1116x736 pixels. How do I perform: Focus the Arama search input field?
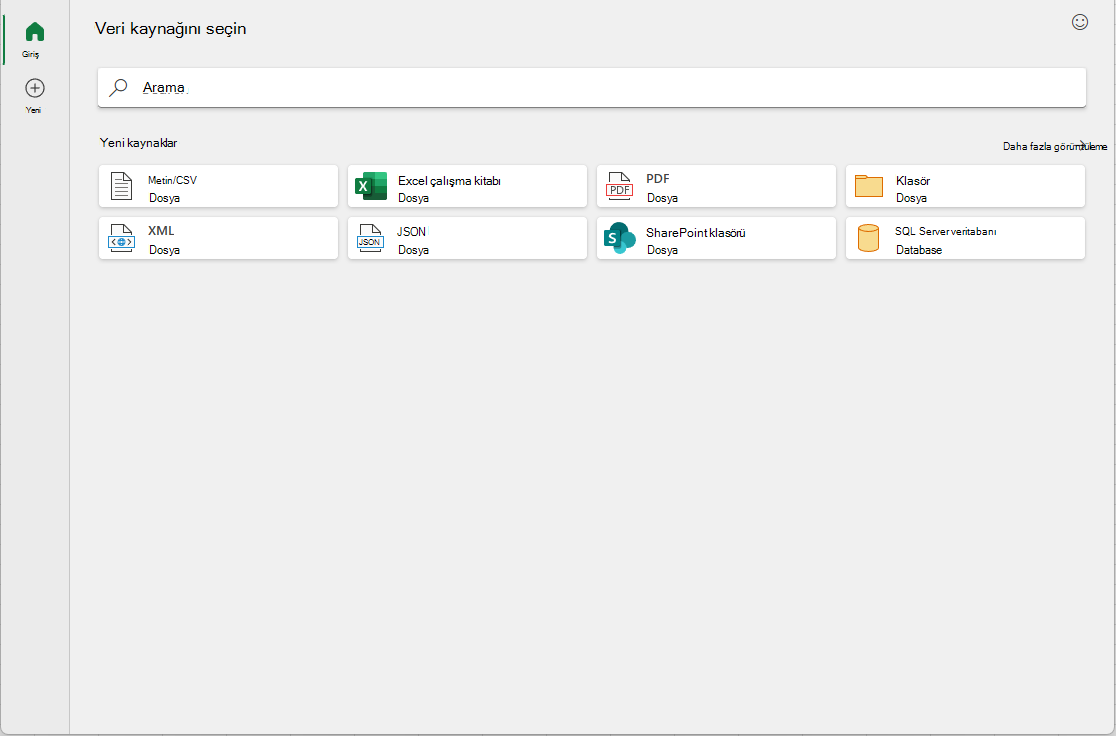(x=591, y=88)
